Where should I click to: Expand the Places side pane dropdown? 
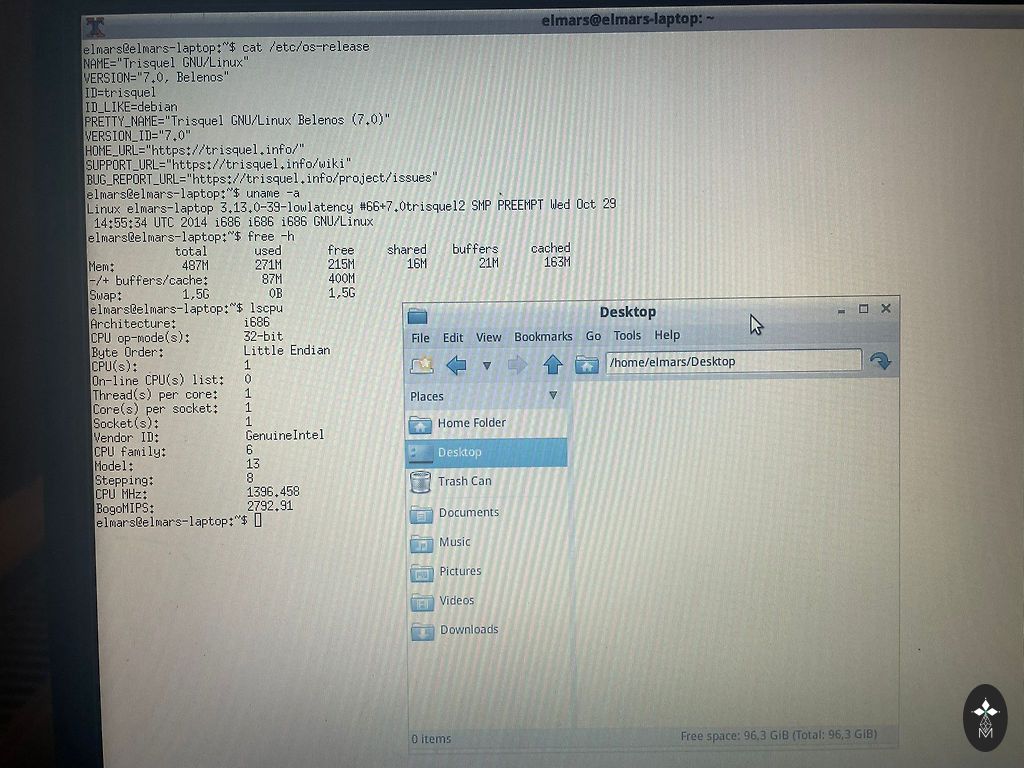553,396
